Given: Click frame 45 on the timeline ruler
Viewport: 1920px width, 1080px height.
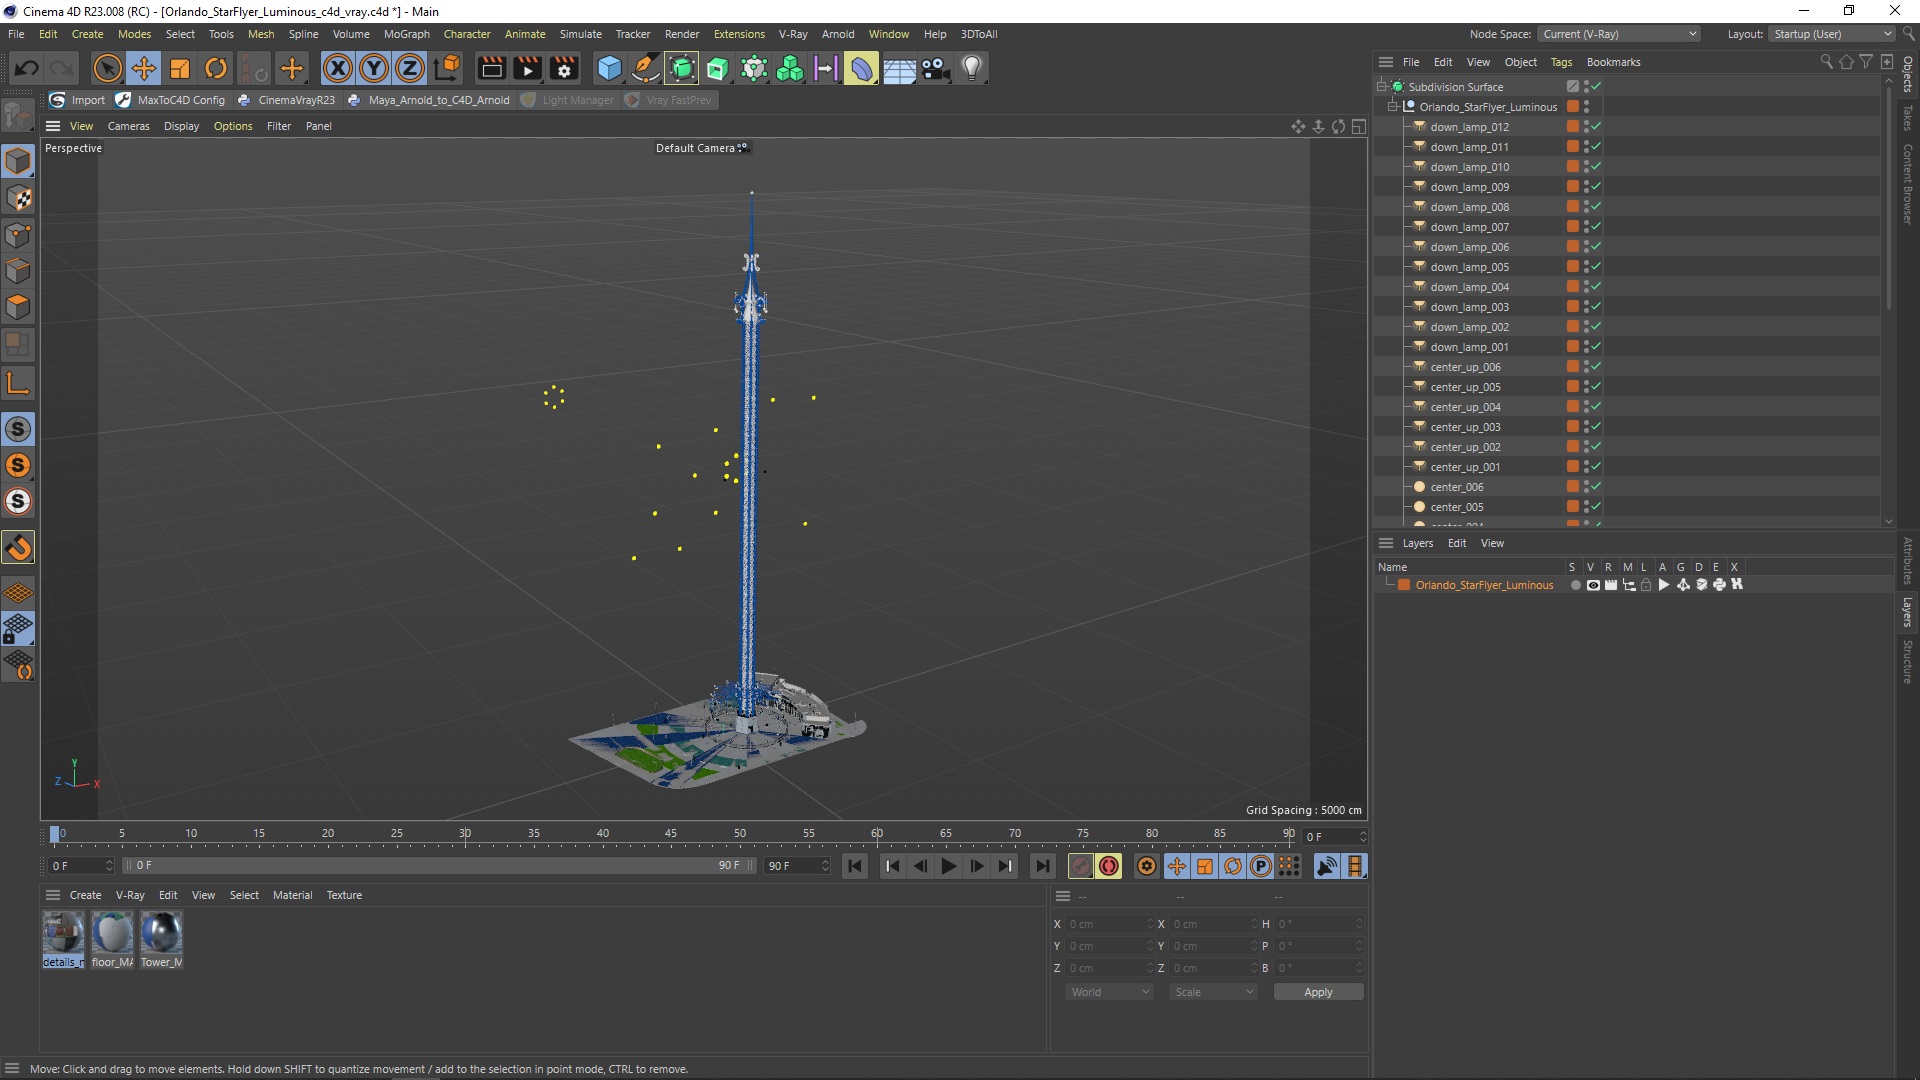Looking at the screenshot, I should coord(671,834).
